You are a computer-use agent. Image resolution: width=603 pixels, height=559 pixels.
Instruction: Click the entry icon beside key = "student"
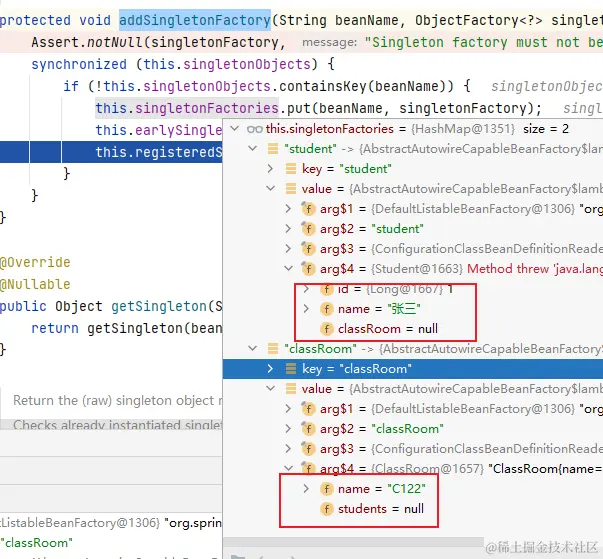[x=291, y=169]
